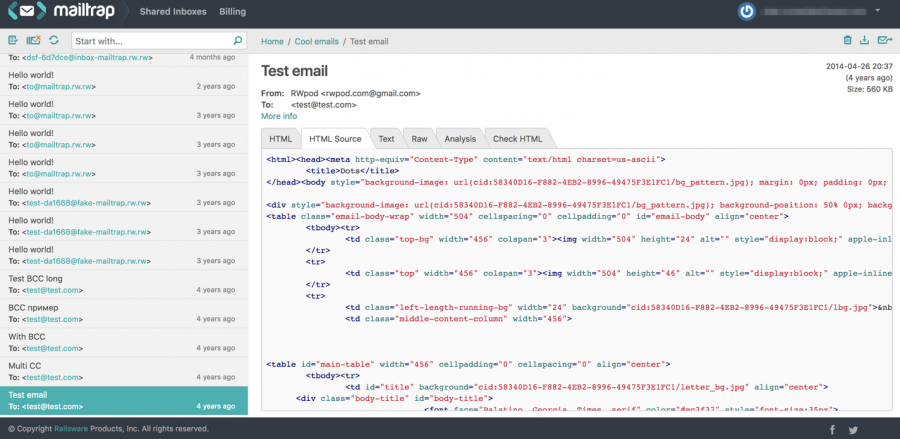Open the Raw tab

(x=419, y=139)
